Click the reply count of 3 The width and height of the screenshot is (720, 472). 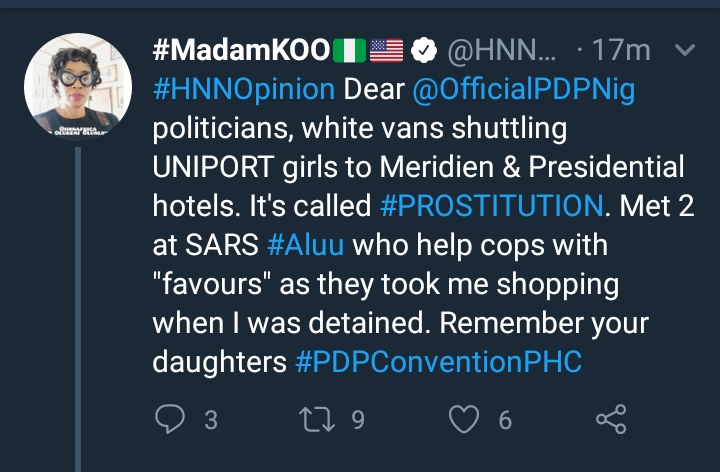(211, 420)
